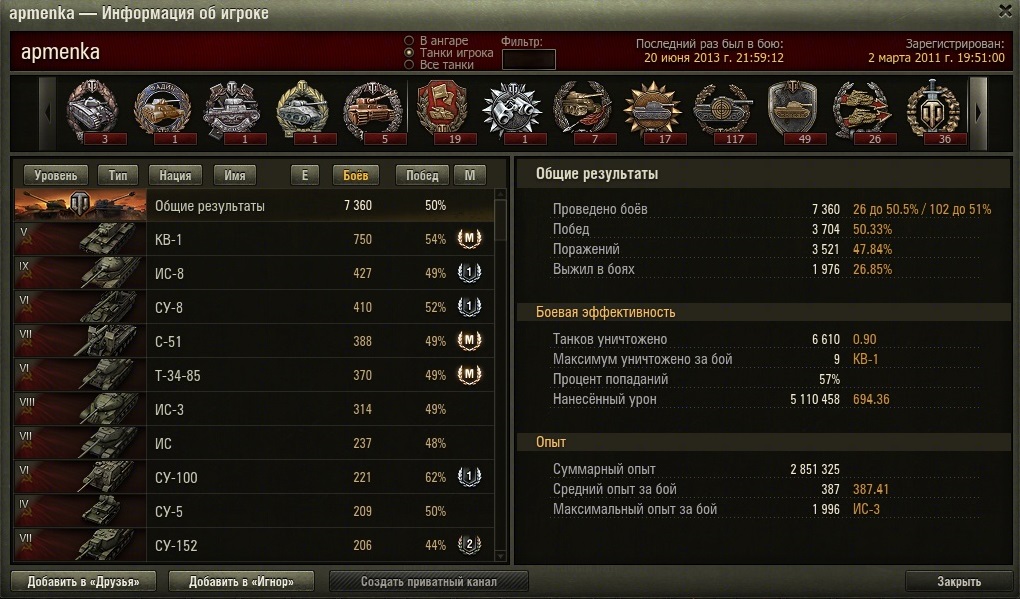Click the mastery M badge on КВ-1

[x=469, y=239]
